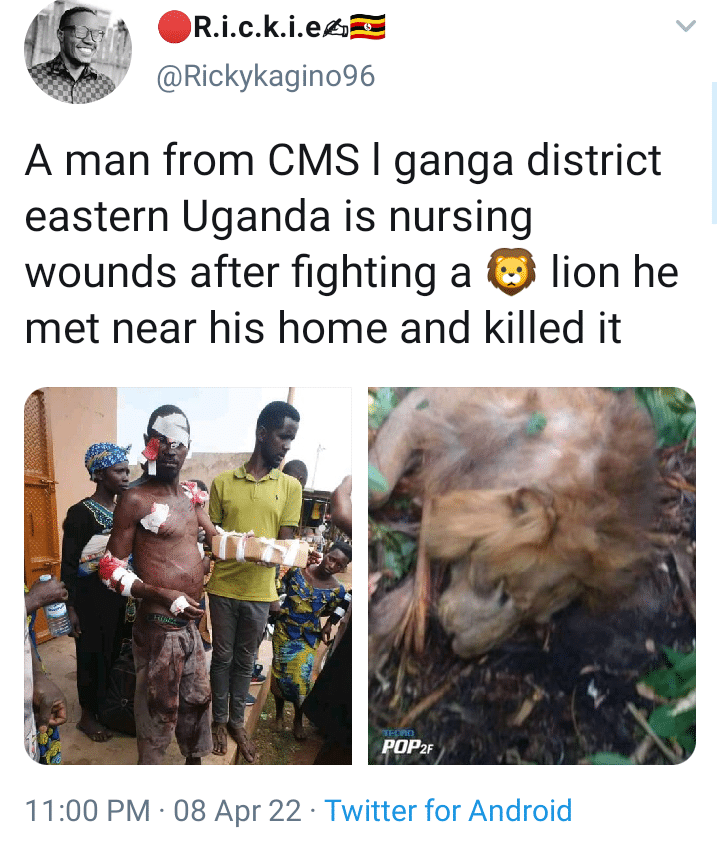Click the scrollbar on the right edge
Viewport: 717px width, 854px height.
(714, 154)
